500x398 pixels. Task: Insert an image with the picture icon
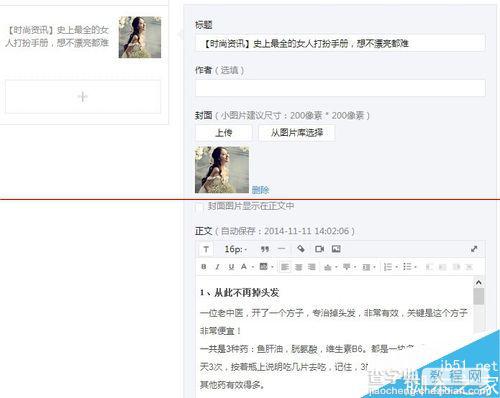[x=336, y=249]
